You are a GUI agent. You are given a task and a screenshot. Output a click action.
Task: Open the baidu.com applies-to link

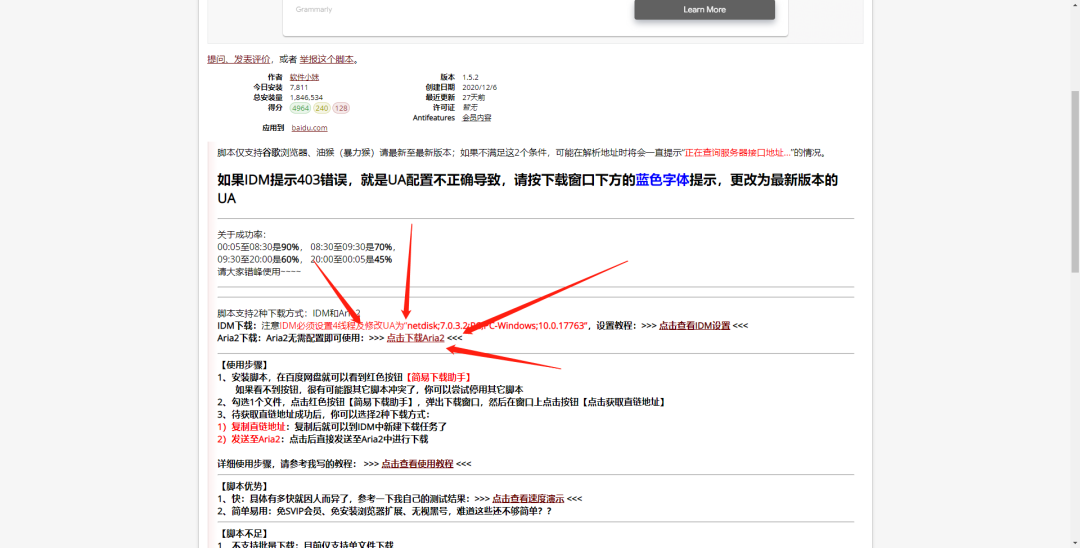click(x=309, y=128)
